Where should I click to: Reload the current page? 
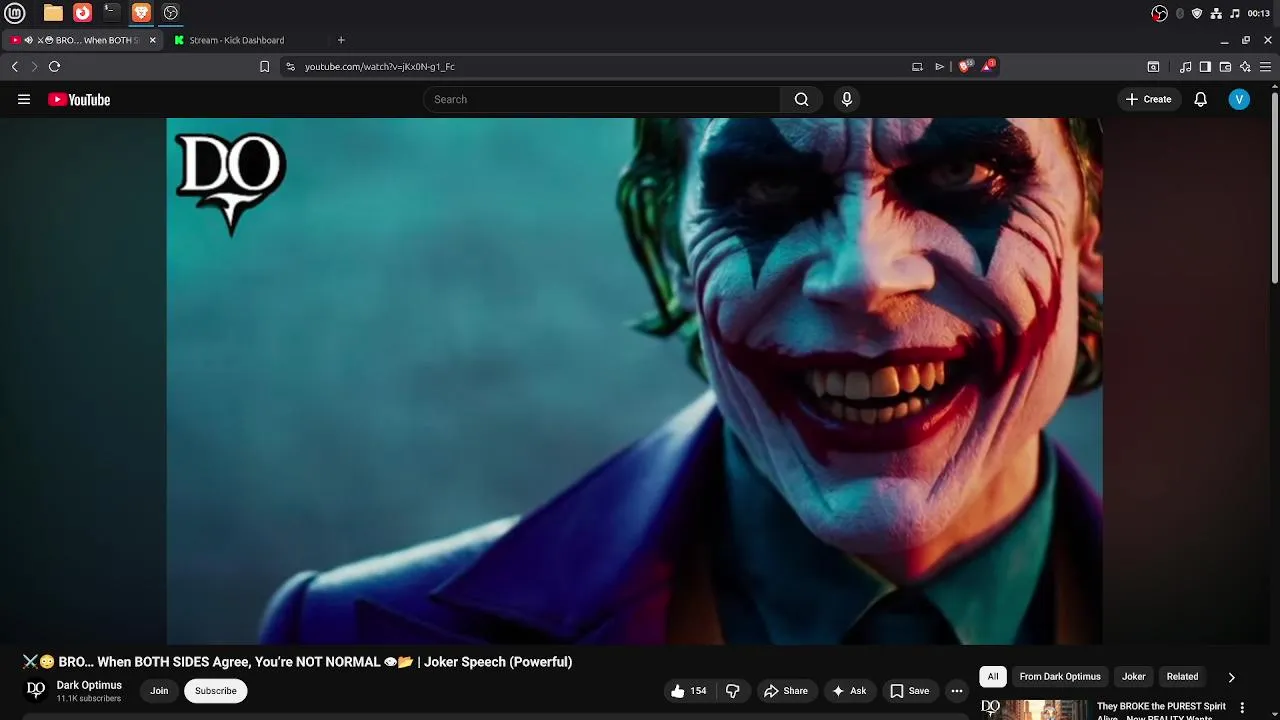coord(54,66)
